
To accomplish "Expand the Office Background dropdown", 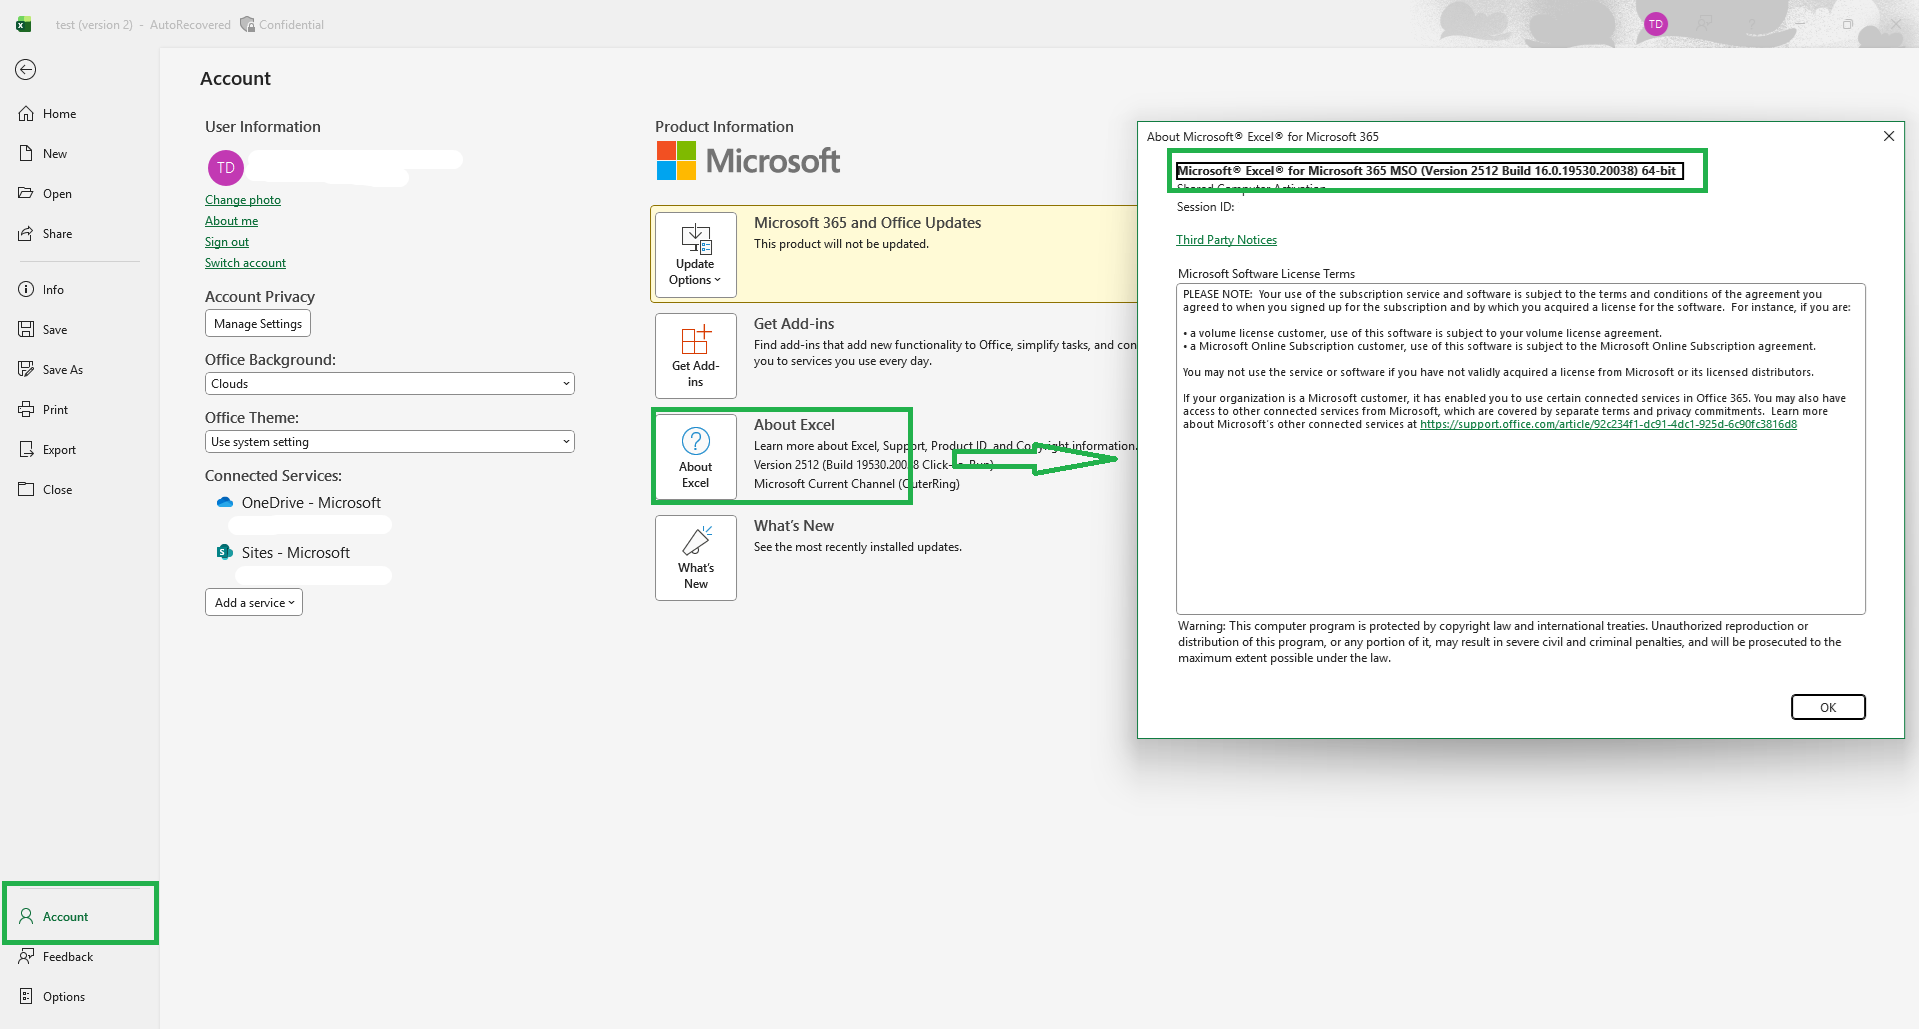I will [x=390, y=384].
